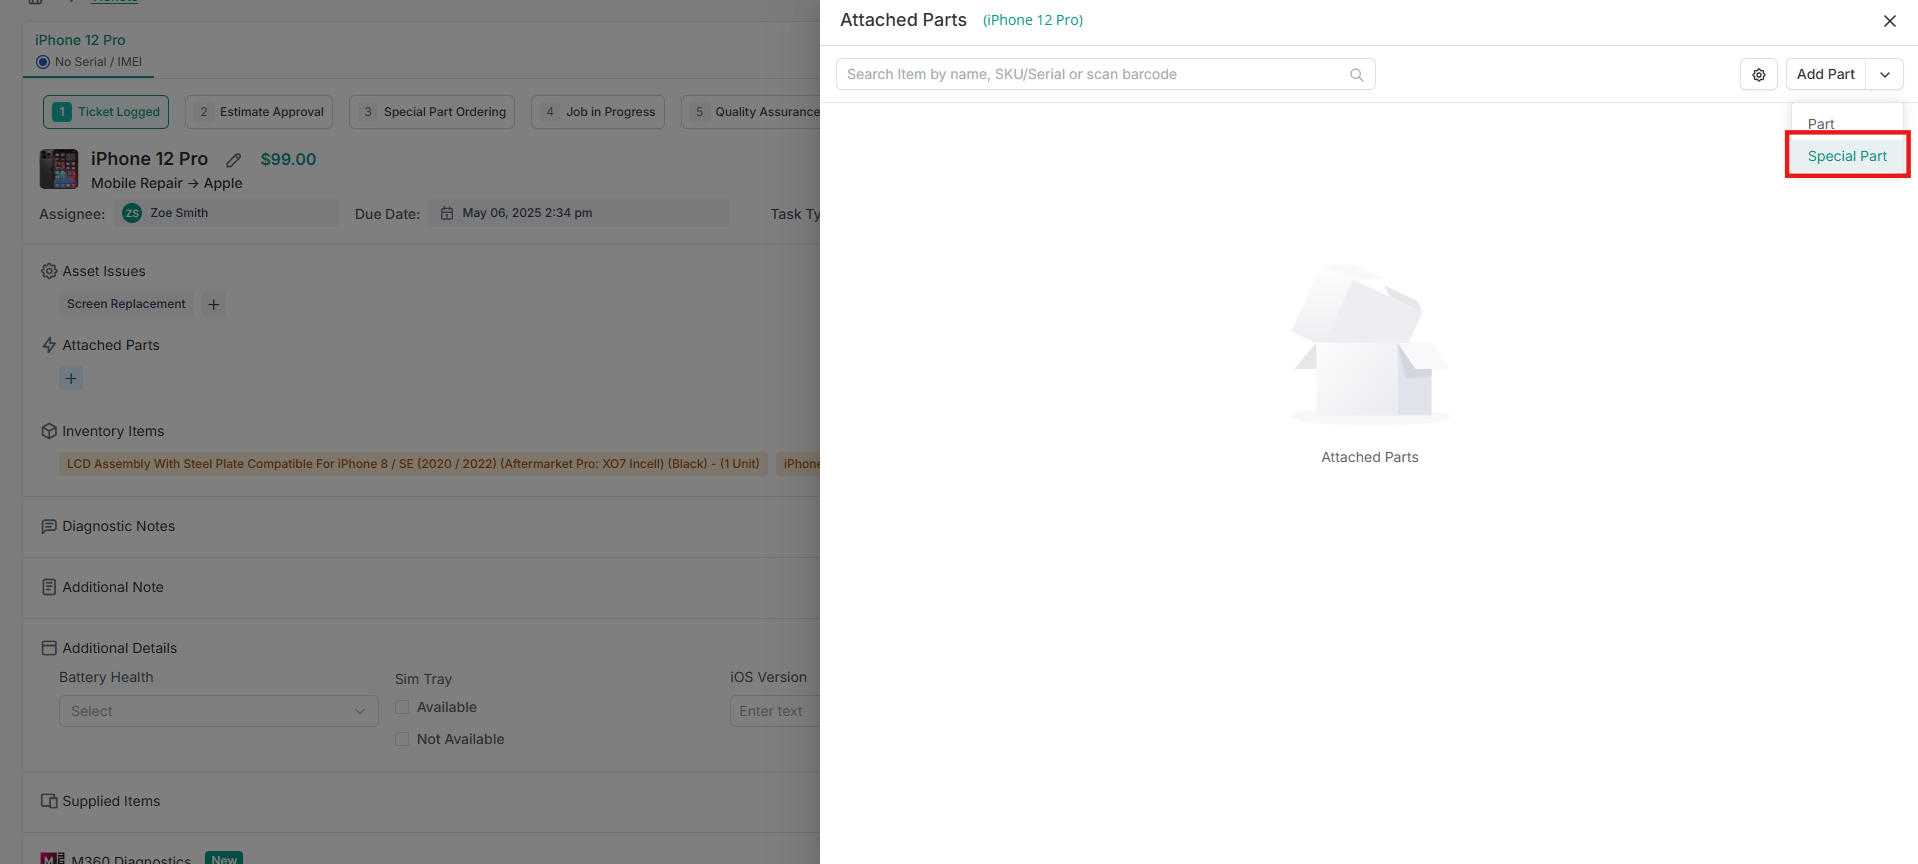Click the Attached Parts empty-state label
1918x864 pixels.
tap(1369, 457)
